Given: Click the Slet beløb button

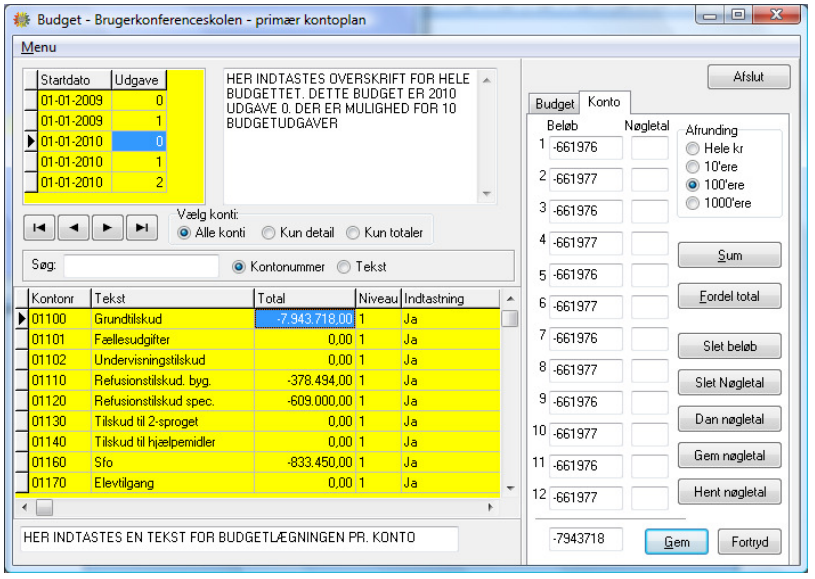Looking at the screenshot, I should click(730, 346).
